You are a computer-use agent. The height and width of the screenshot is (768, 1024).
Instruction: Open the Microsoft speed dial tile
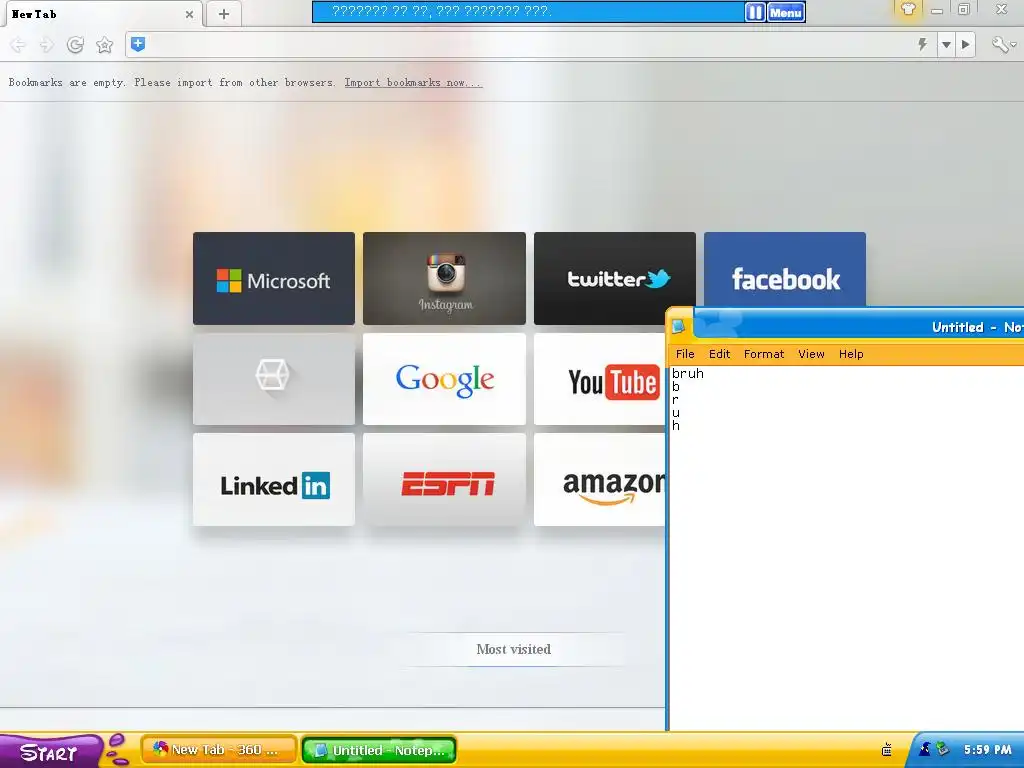(x=274, y=278)
